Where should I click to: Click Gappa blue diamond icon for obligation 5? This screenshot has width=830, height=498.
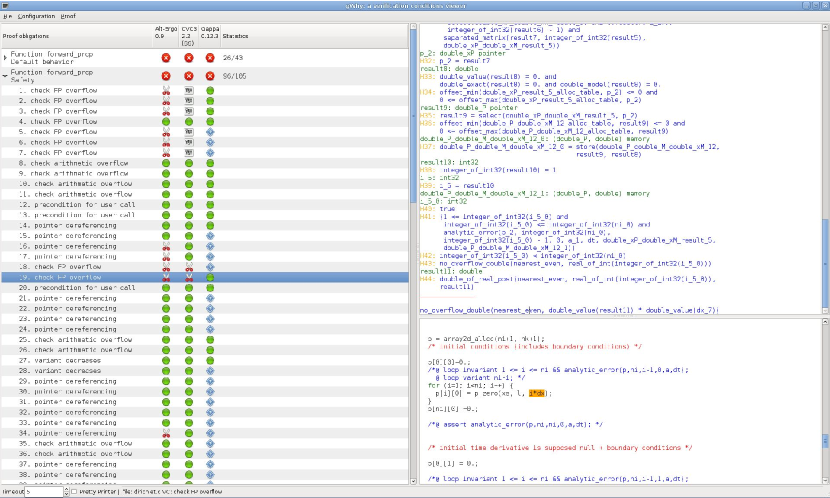coord(210,132)
